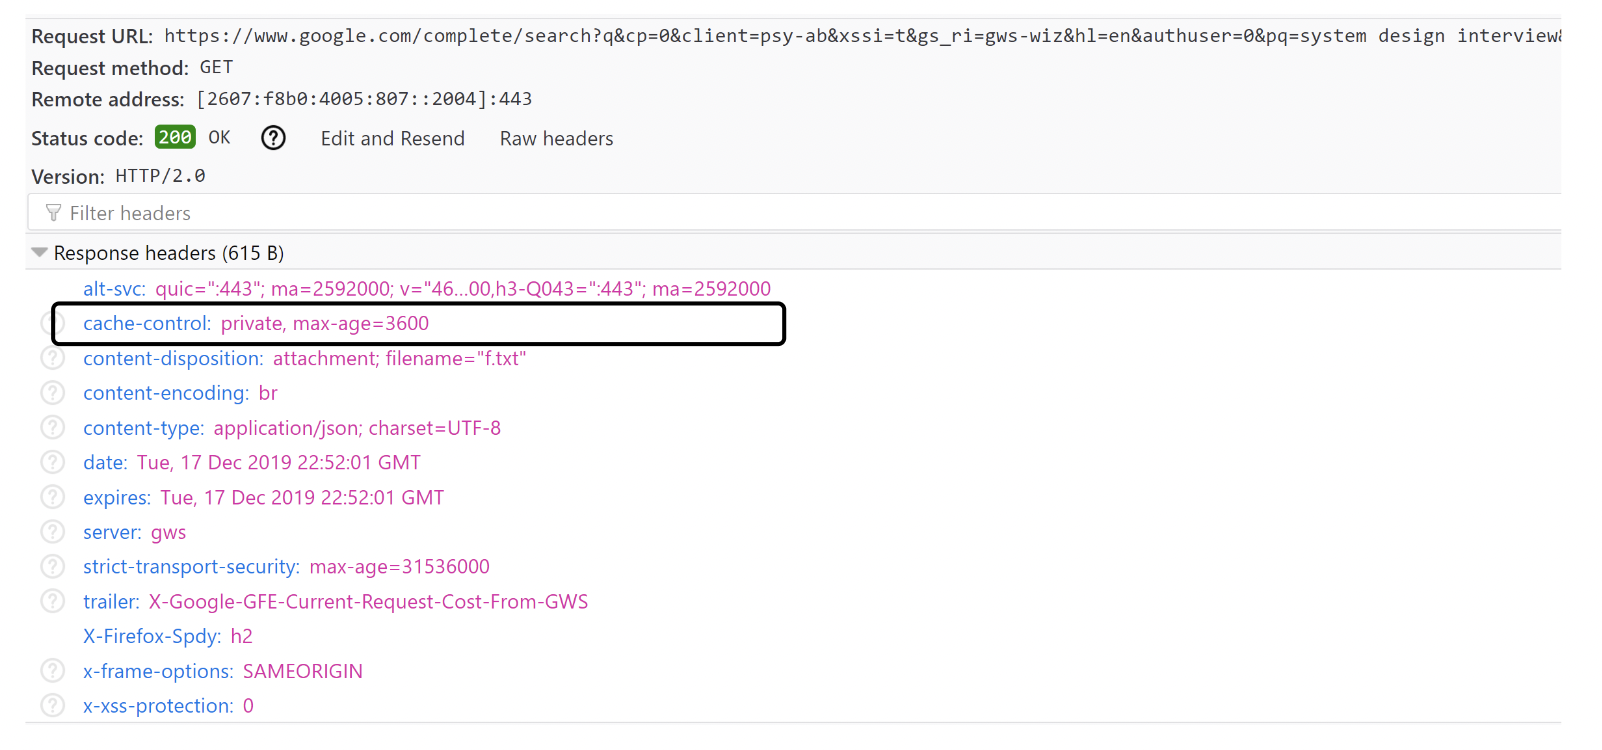Click the help icon next to status code

pos(273,138)
